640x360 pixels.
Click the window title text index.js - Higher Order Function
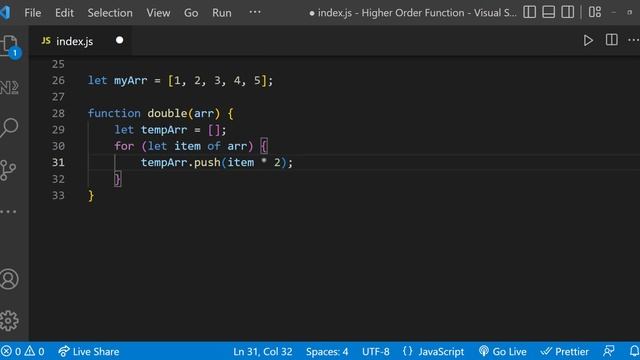(412, 13)
